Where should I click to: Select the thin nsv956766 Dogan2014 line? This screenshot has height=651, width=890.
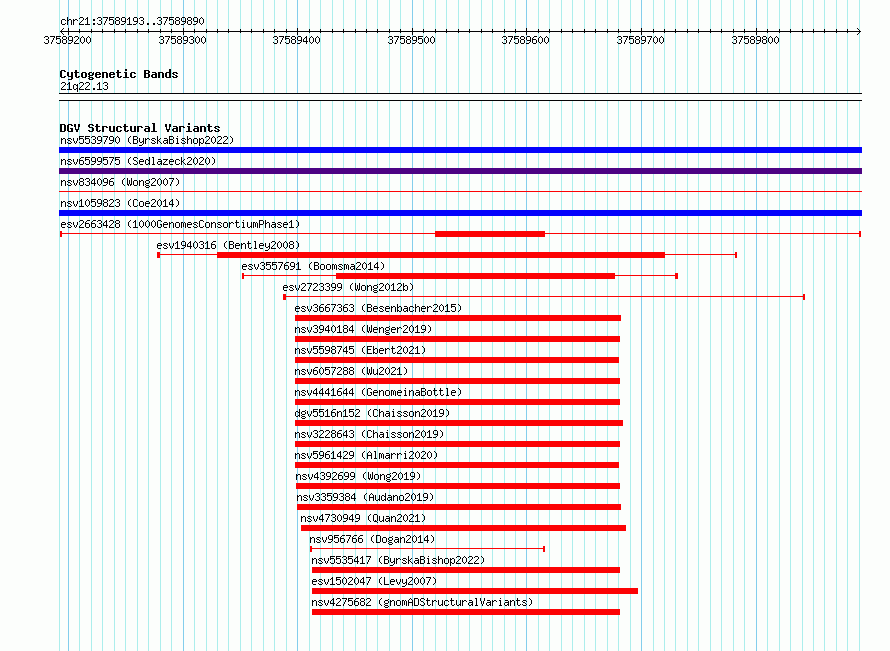[427, 549]
